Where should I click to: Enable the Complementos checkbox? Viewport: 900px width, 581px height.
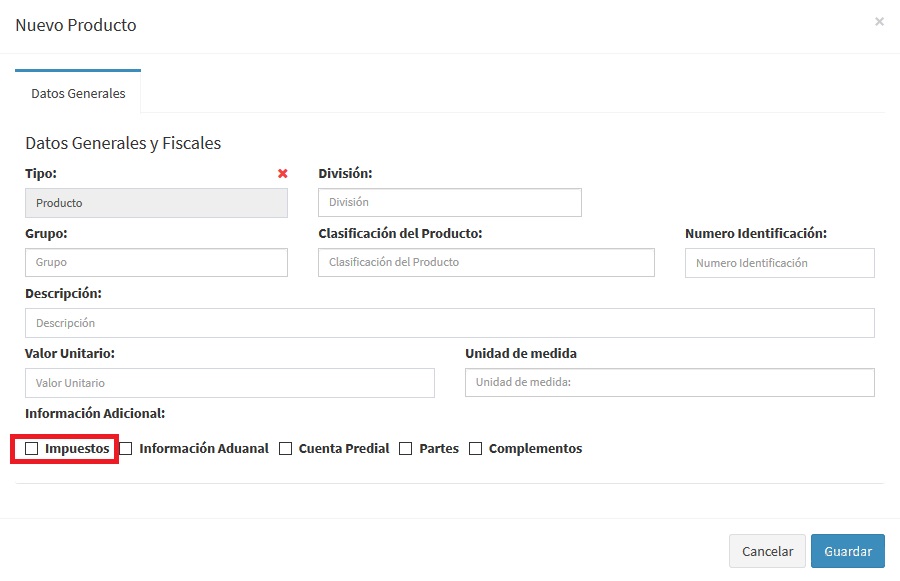tap(476, 449)
